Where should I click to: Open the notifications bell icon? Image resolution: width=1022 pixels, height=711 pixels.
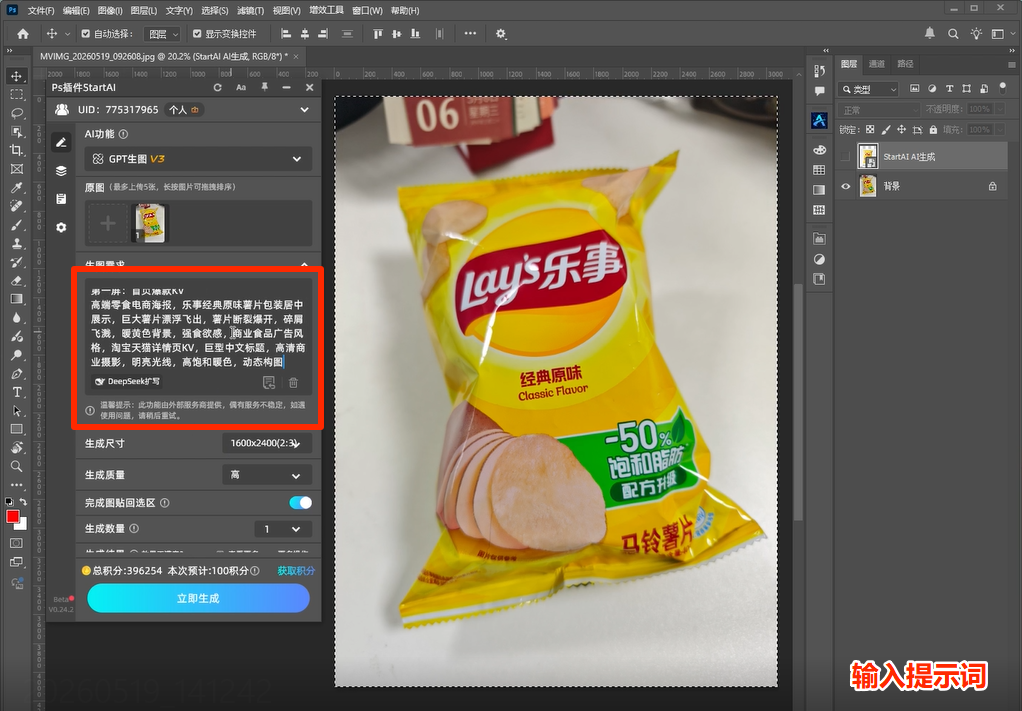(930, 33)
